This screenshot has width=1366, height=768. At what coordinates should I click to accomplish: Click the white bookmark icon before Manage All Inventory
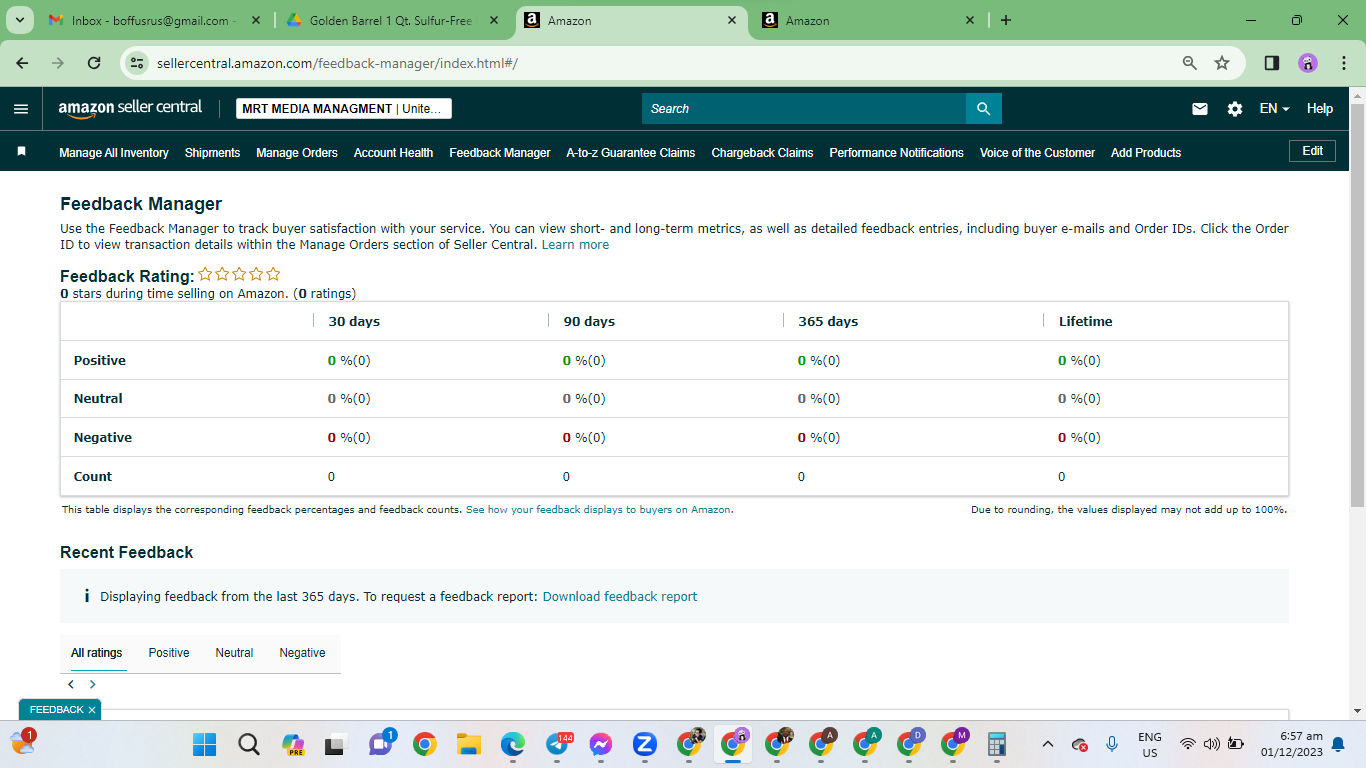21,152
